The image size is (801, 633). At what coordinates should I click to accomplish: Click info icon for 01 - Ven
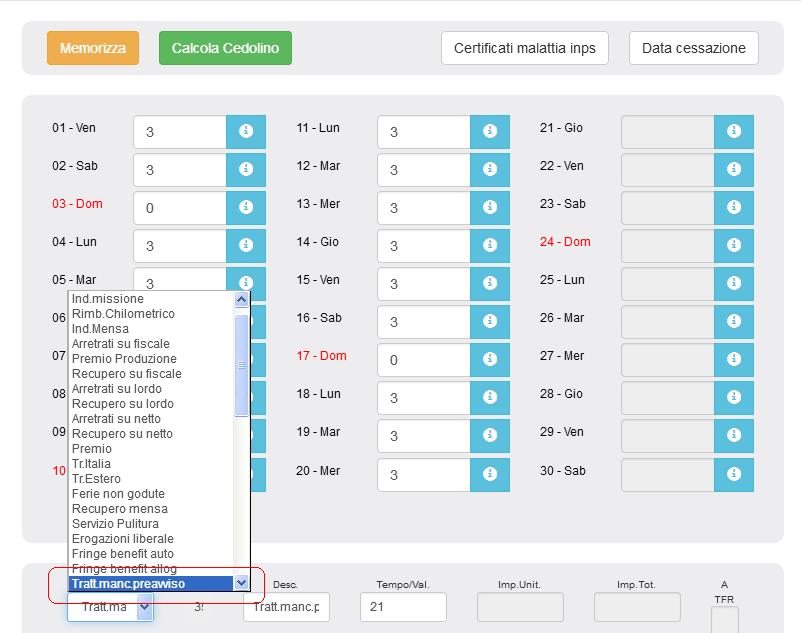coord(246,132)
